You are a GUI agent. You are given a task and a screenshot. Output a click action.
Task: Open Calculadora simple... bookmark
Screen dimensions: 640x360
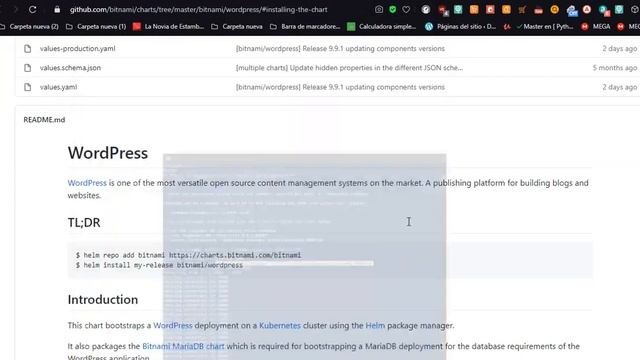pyautogui.click(x=382, y=27)
